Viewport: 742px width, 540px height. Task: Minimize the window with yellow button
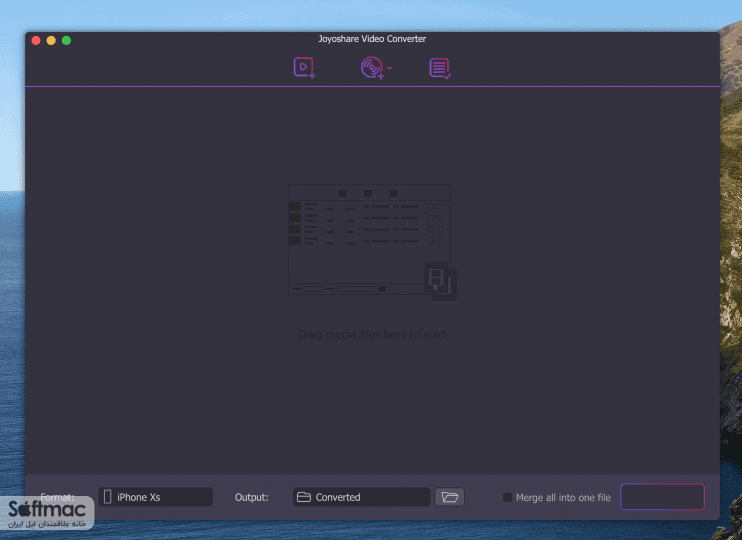click(51, 41)
